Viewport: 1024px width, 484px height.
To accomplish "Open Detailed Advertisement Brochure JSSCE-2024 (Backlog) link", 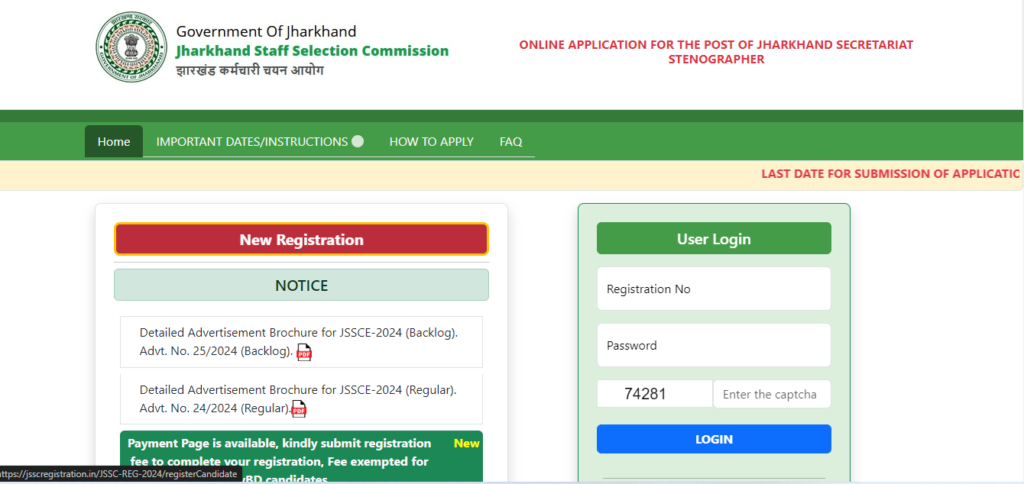I will click(298, 342).
